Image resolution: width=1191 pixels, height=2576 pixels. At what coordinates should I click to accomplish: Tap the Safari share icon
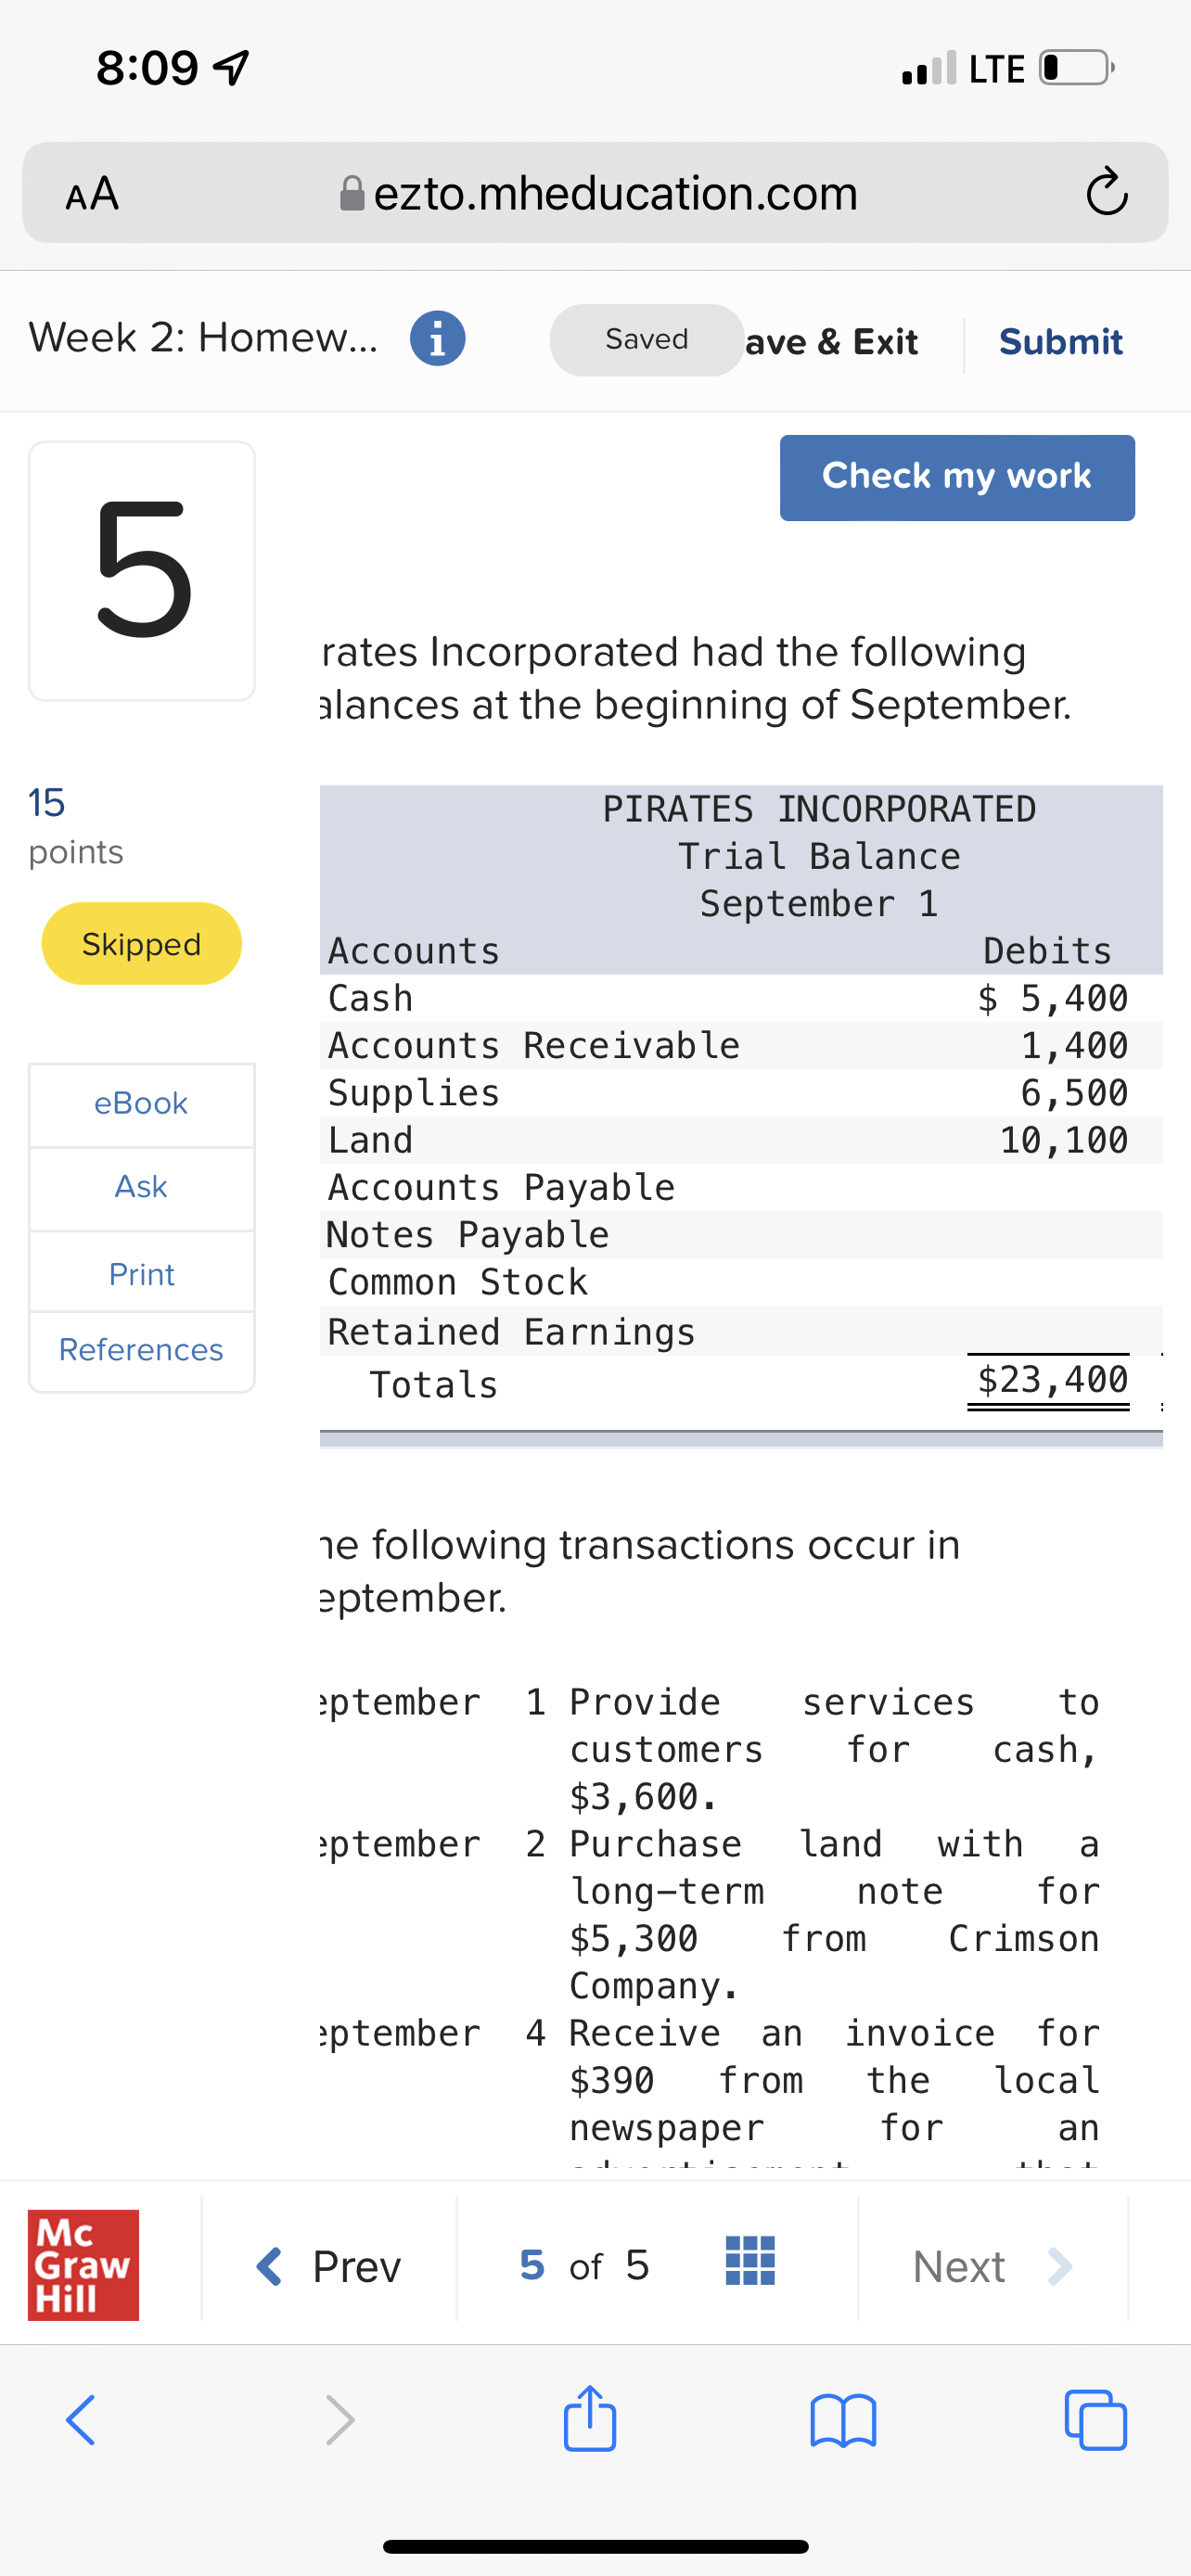(590, 2419)
